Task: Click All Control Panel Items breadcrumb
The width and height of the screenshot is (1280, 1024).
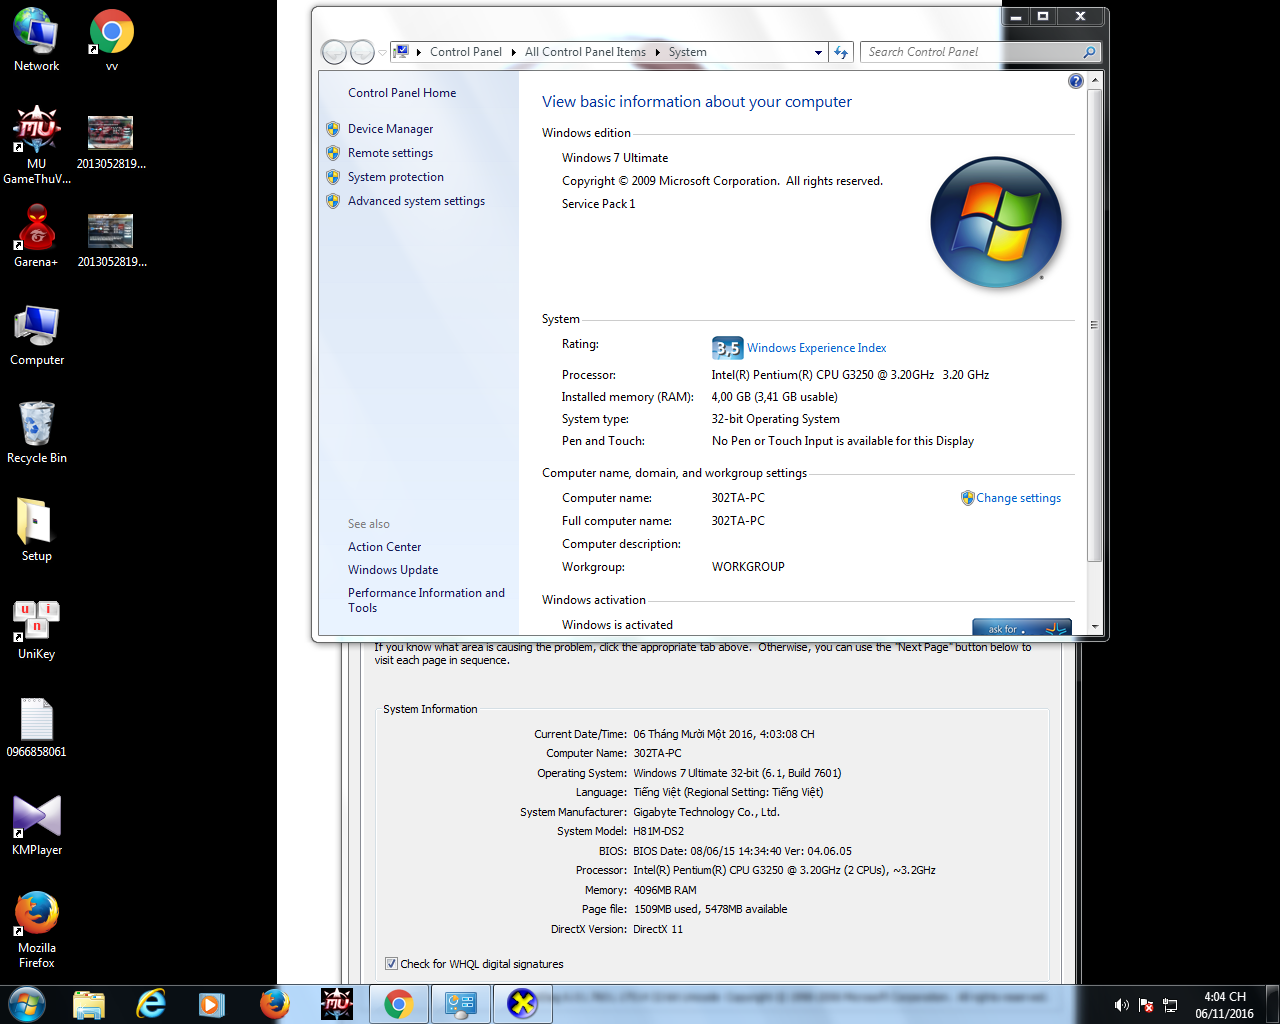Action: click(x=585, y=52)
